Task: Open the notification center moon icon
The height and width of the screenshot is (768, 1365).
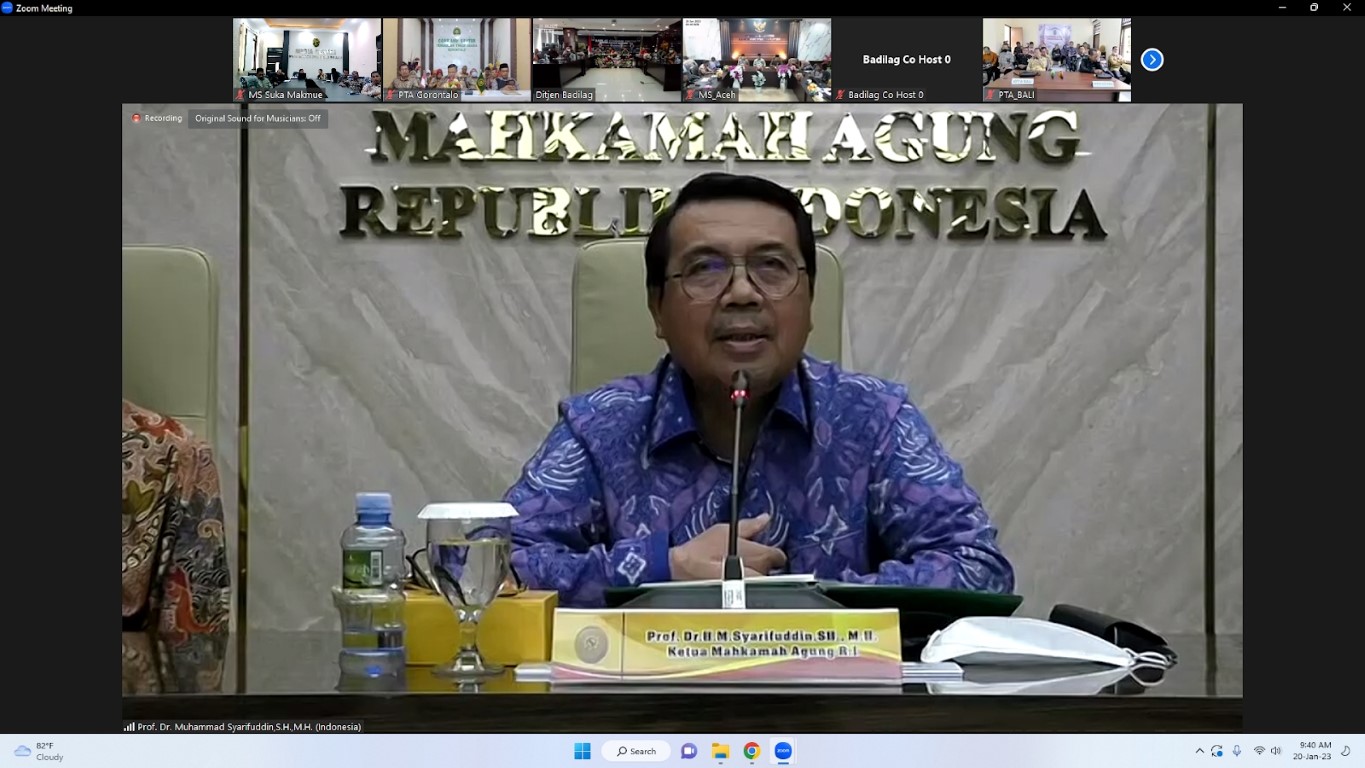Action: (1346, 751)
